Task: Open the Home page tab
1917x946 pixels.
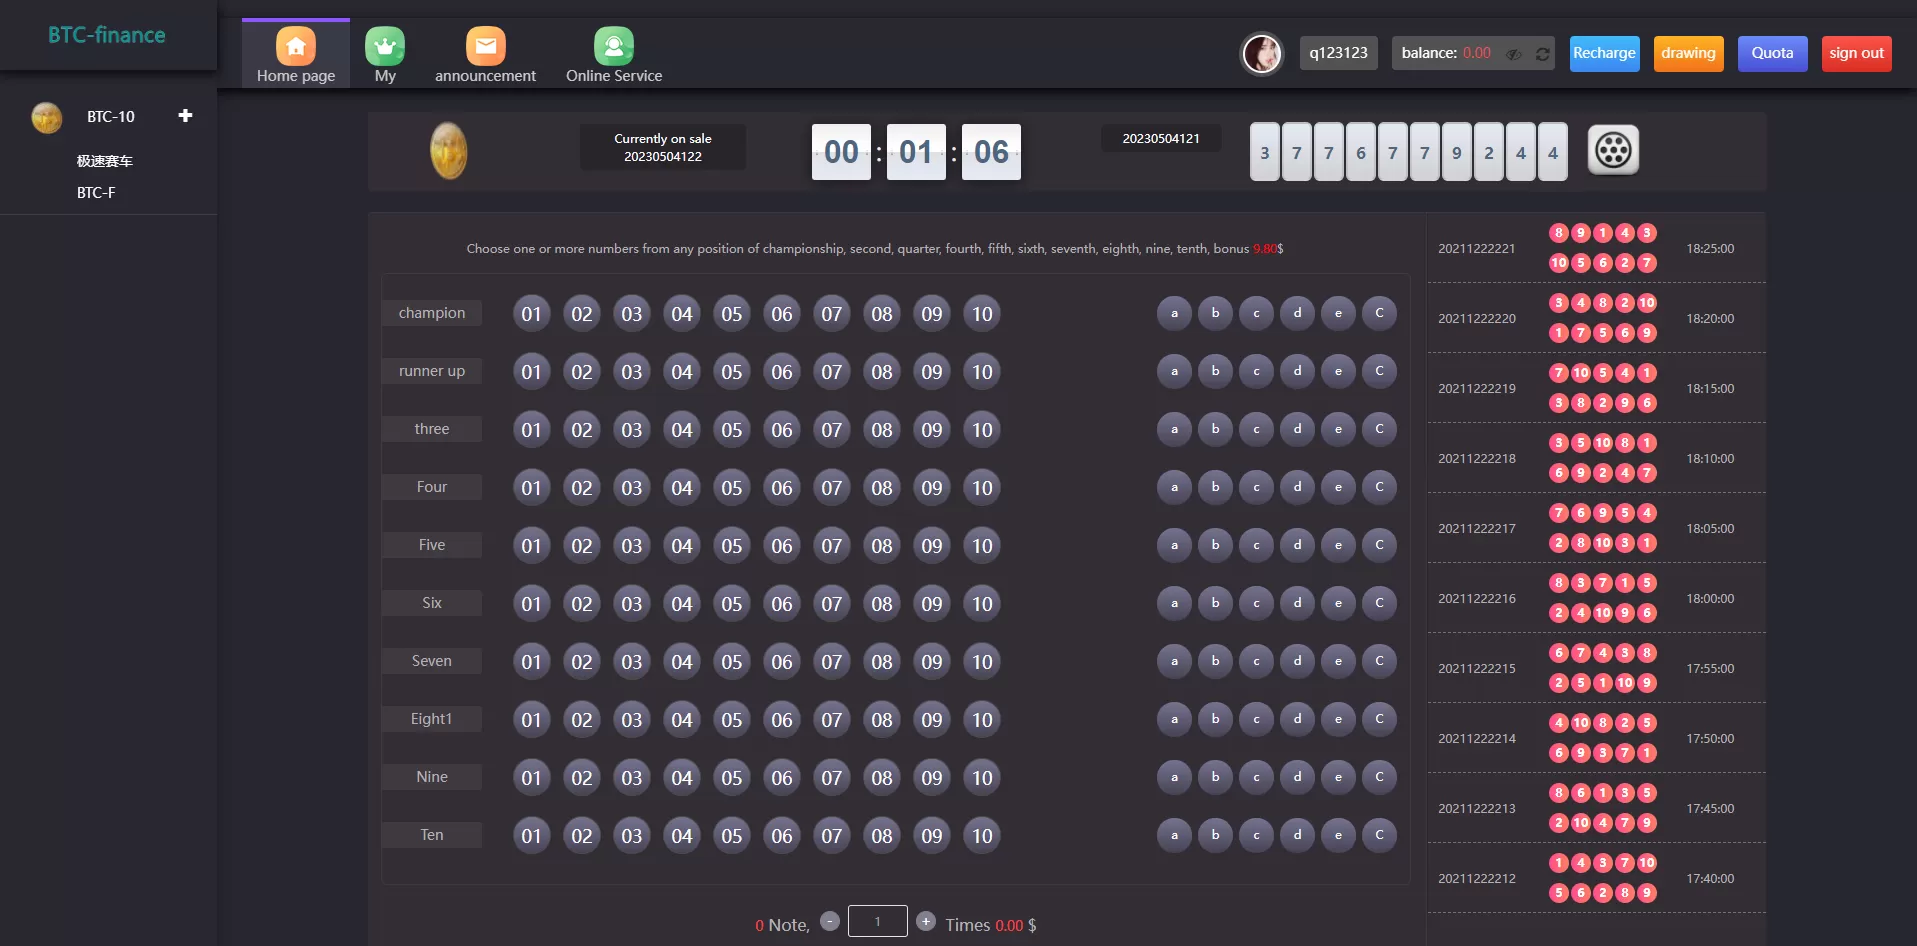Action: click(295, 55)
